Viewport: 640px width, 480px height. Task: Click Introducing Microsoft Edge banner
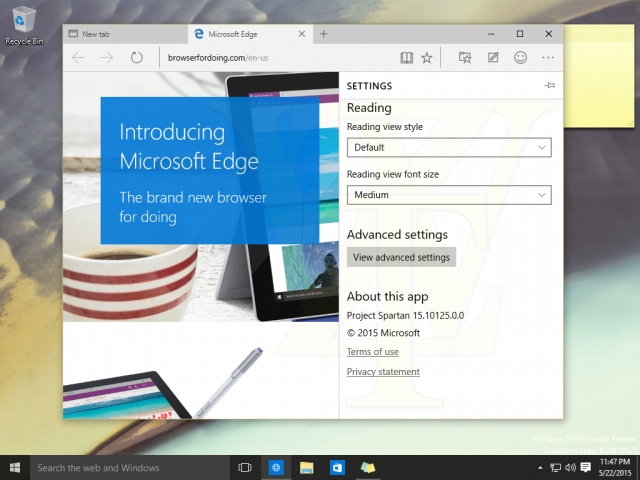coord(210,171)
